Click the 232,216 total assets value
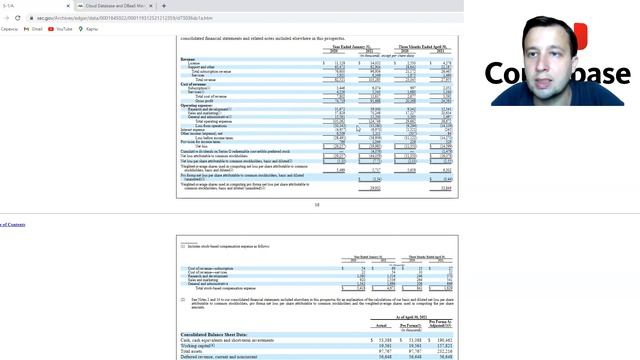Viewport: 640px width, 360px height. click(444, 351)
